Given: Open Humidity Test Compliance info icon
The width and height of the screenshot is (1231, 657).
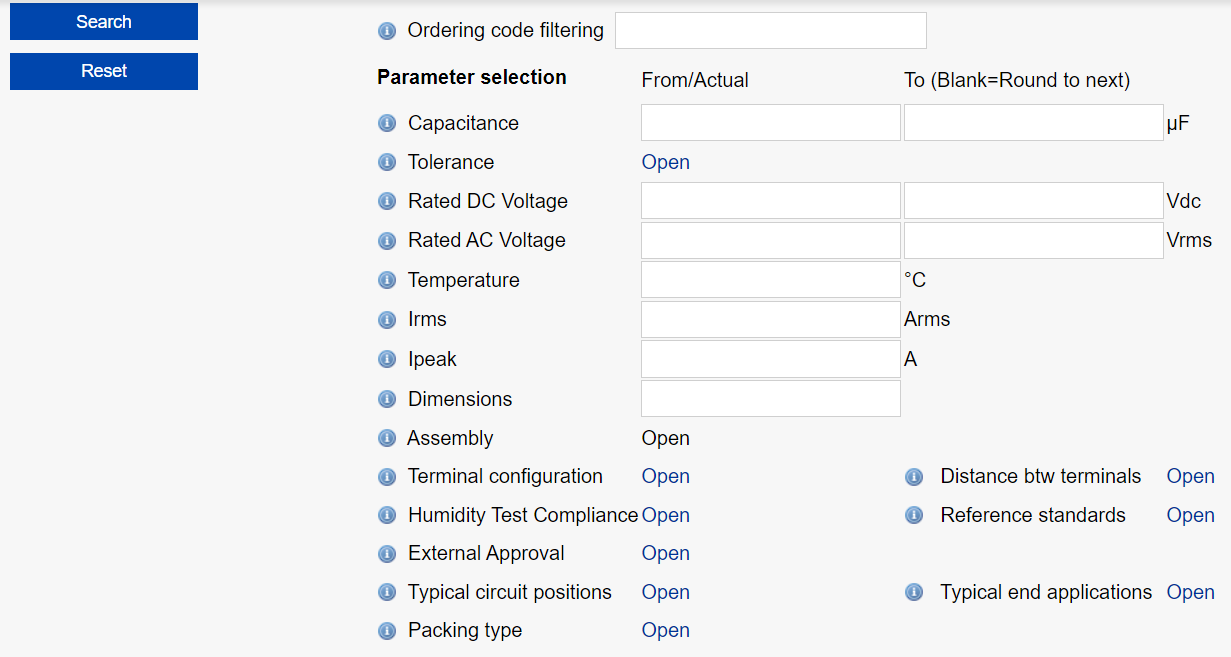Looking at the screenshot, I should (387, 515).
